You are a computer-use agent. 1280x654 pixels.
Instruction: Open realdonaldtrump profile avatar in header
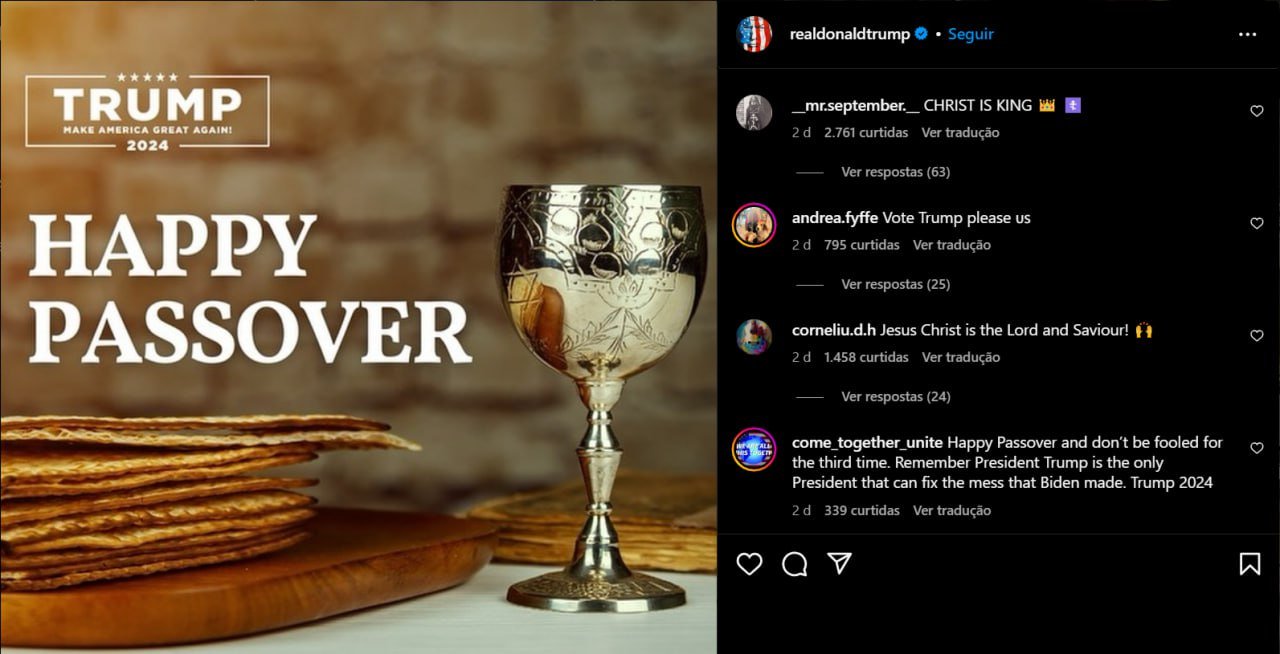point(754,34)
